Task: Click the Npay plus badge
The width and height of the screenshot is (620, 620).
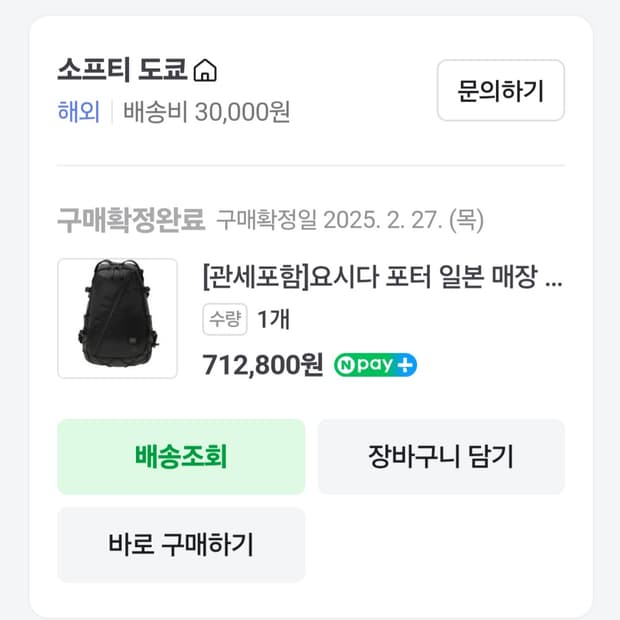Action: coord(375,365)
